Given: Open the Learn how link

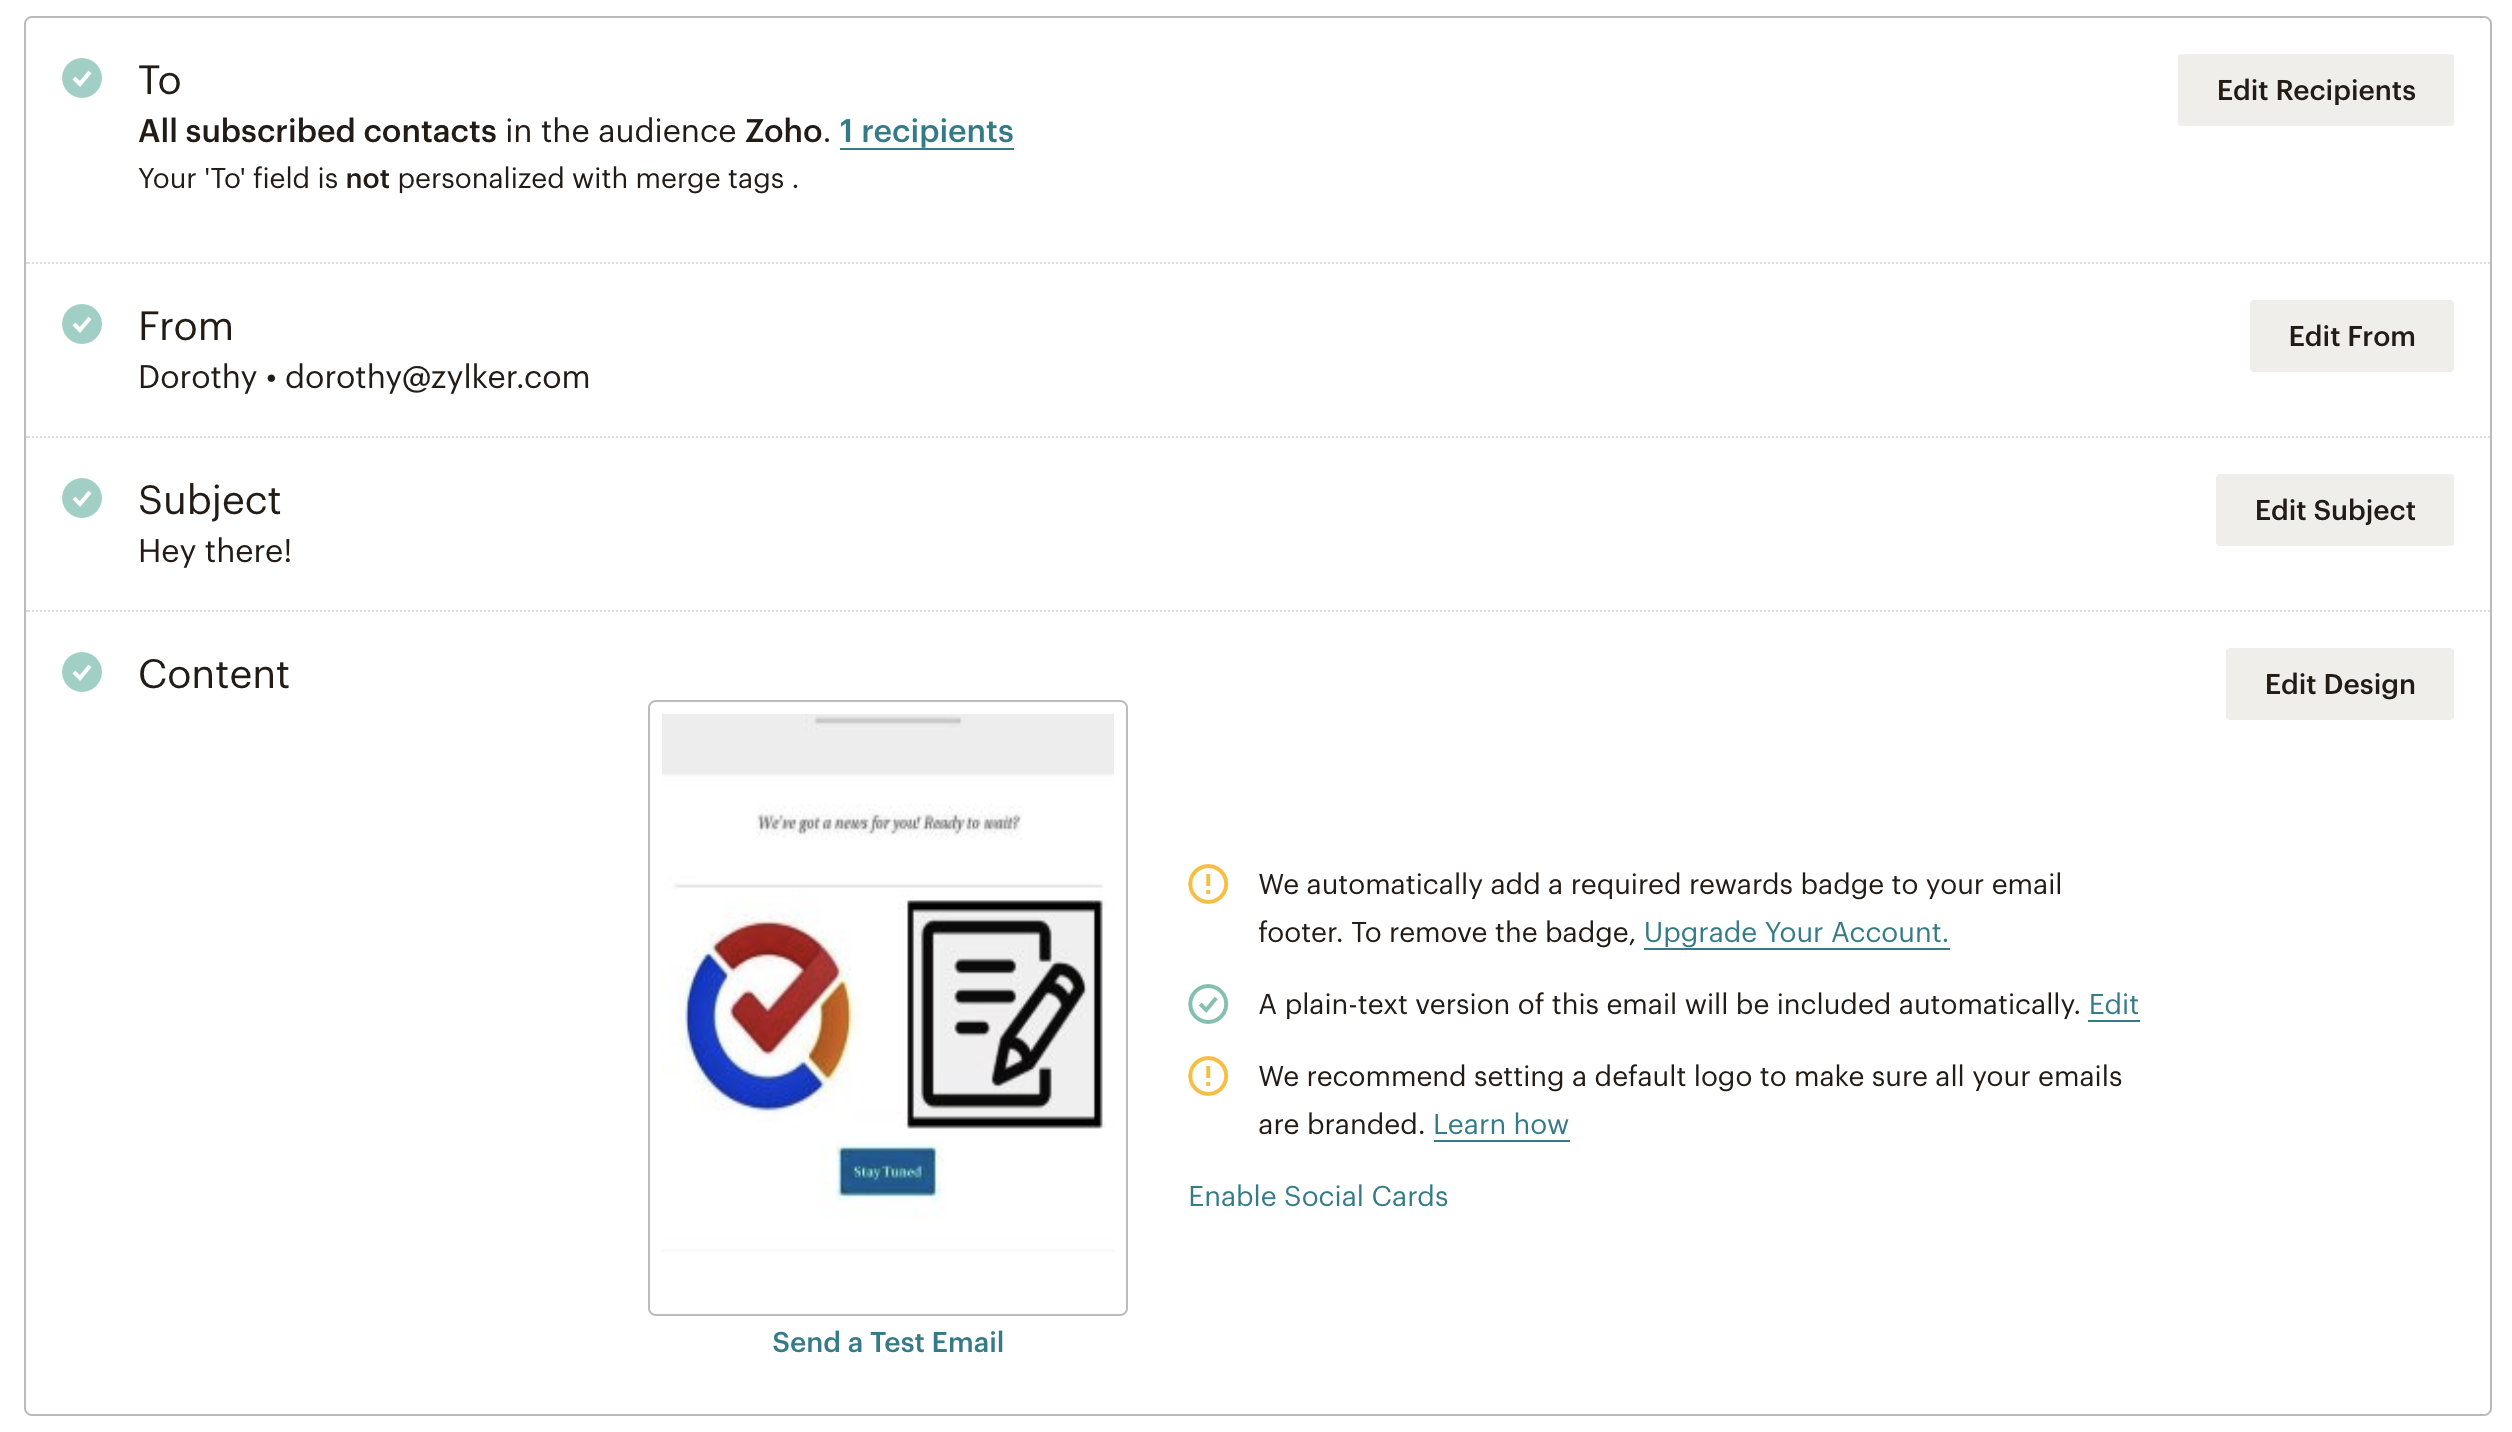Looking at the screenshot, I should 1500,1124.
